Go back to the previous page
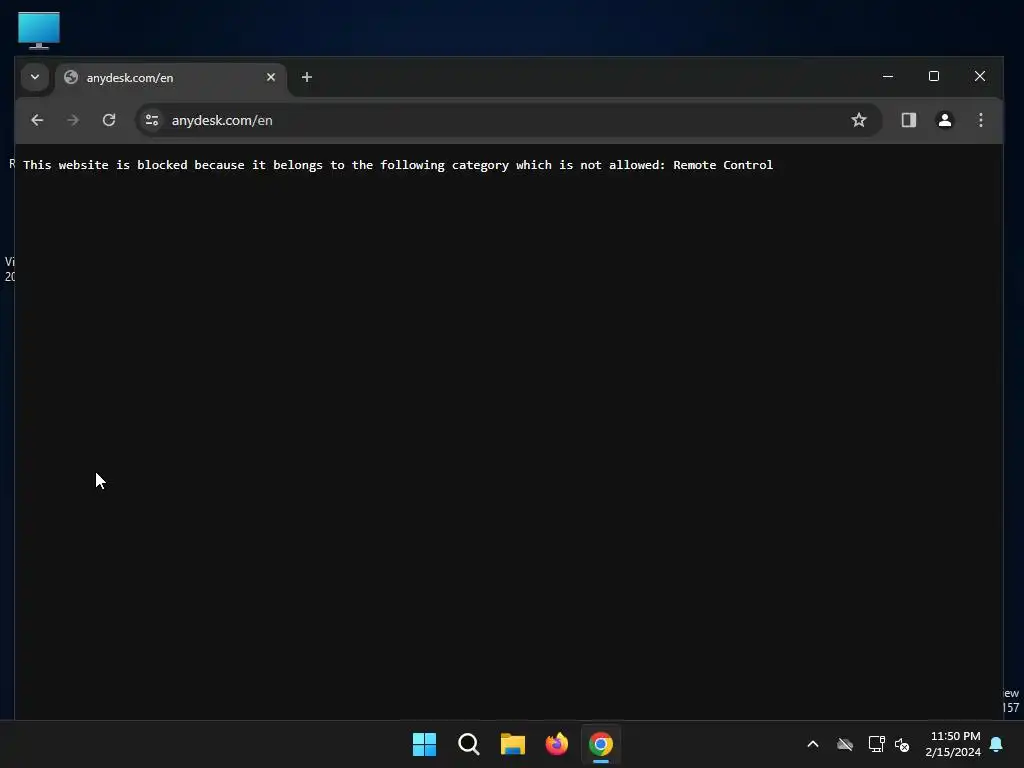The width and height of the screenshot is (1024, 768). click(37, 120)
